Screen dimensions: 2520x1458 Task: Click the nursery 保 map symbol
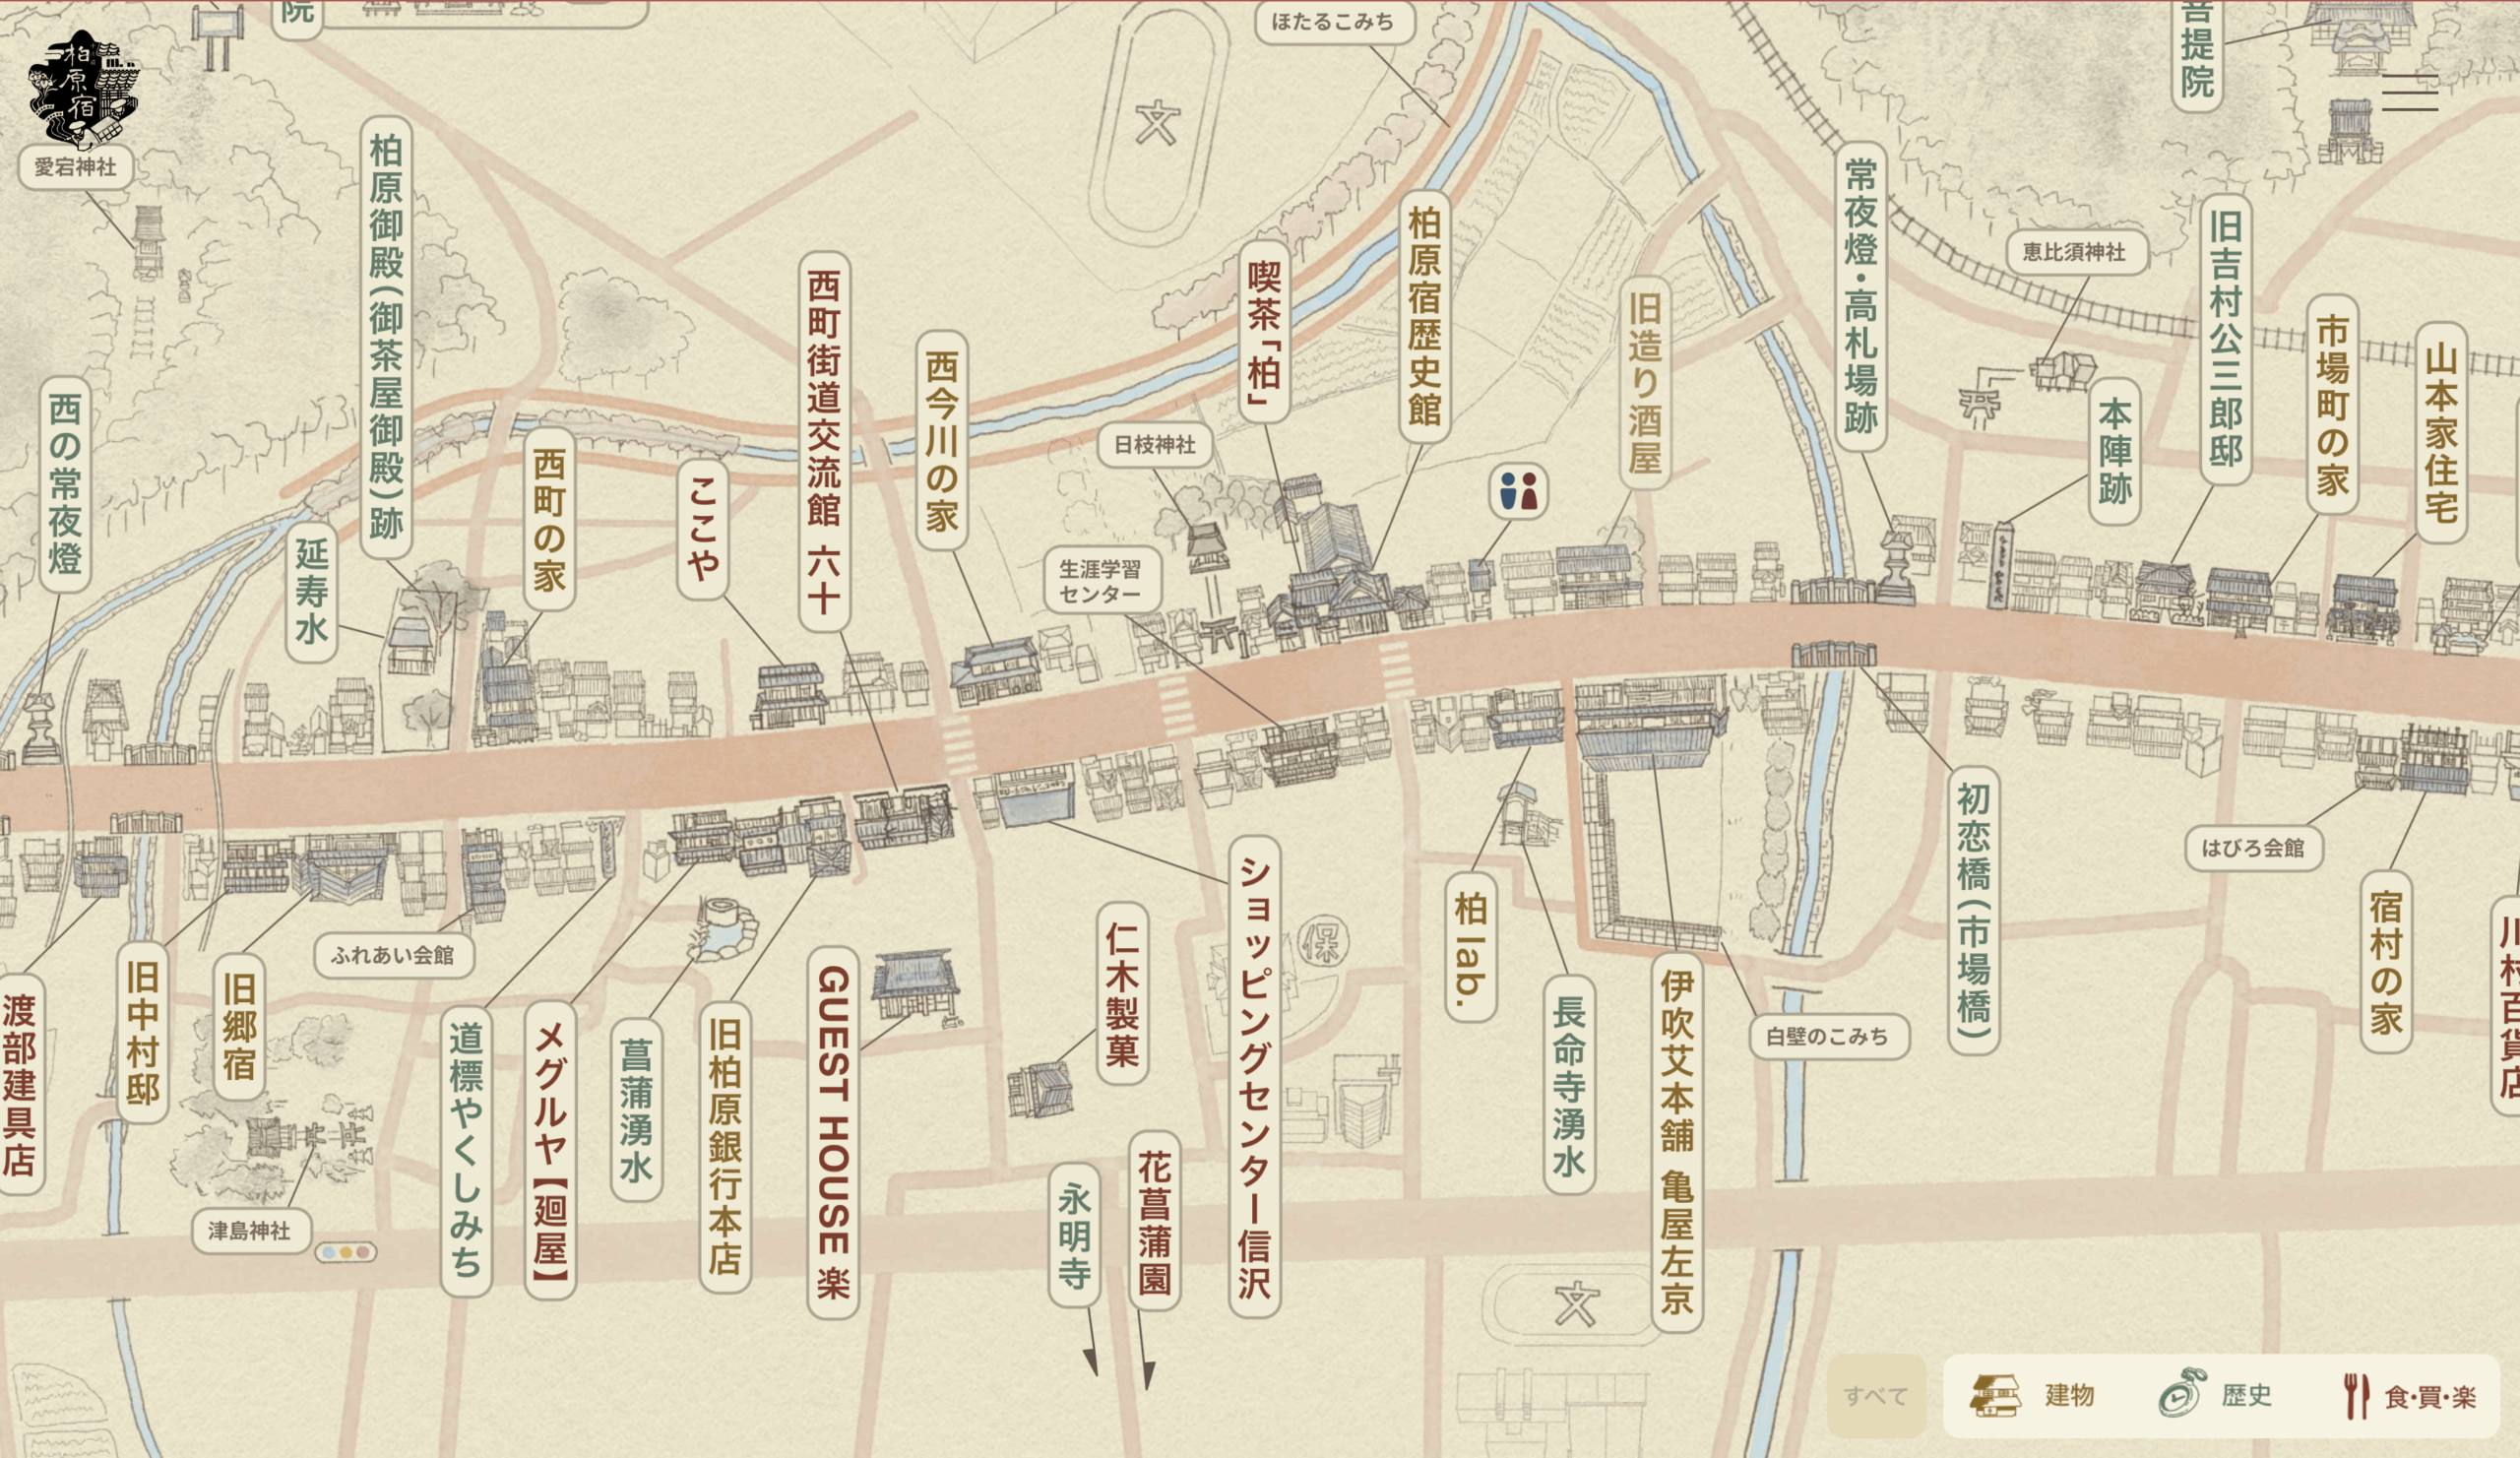coord(1324,941)
